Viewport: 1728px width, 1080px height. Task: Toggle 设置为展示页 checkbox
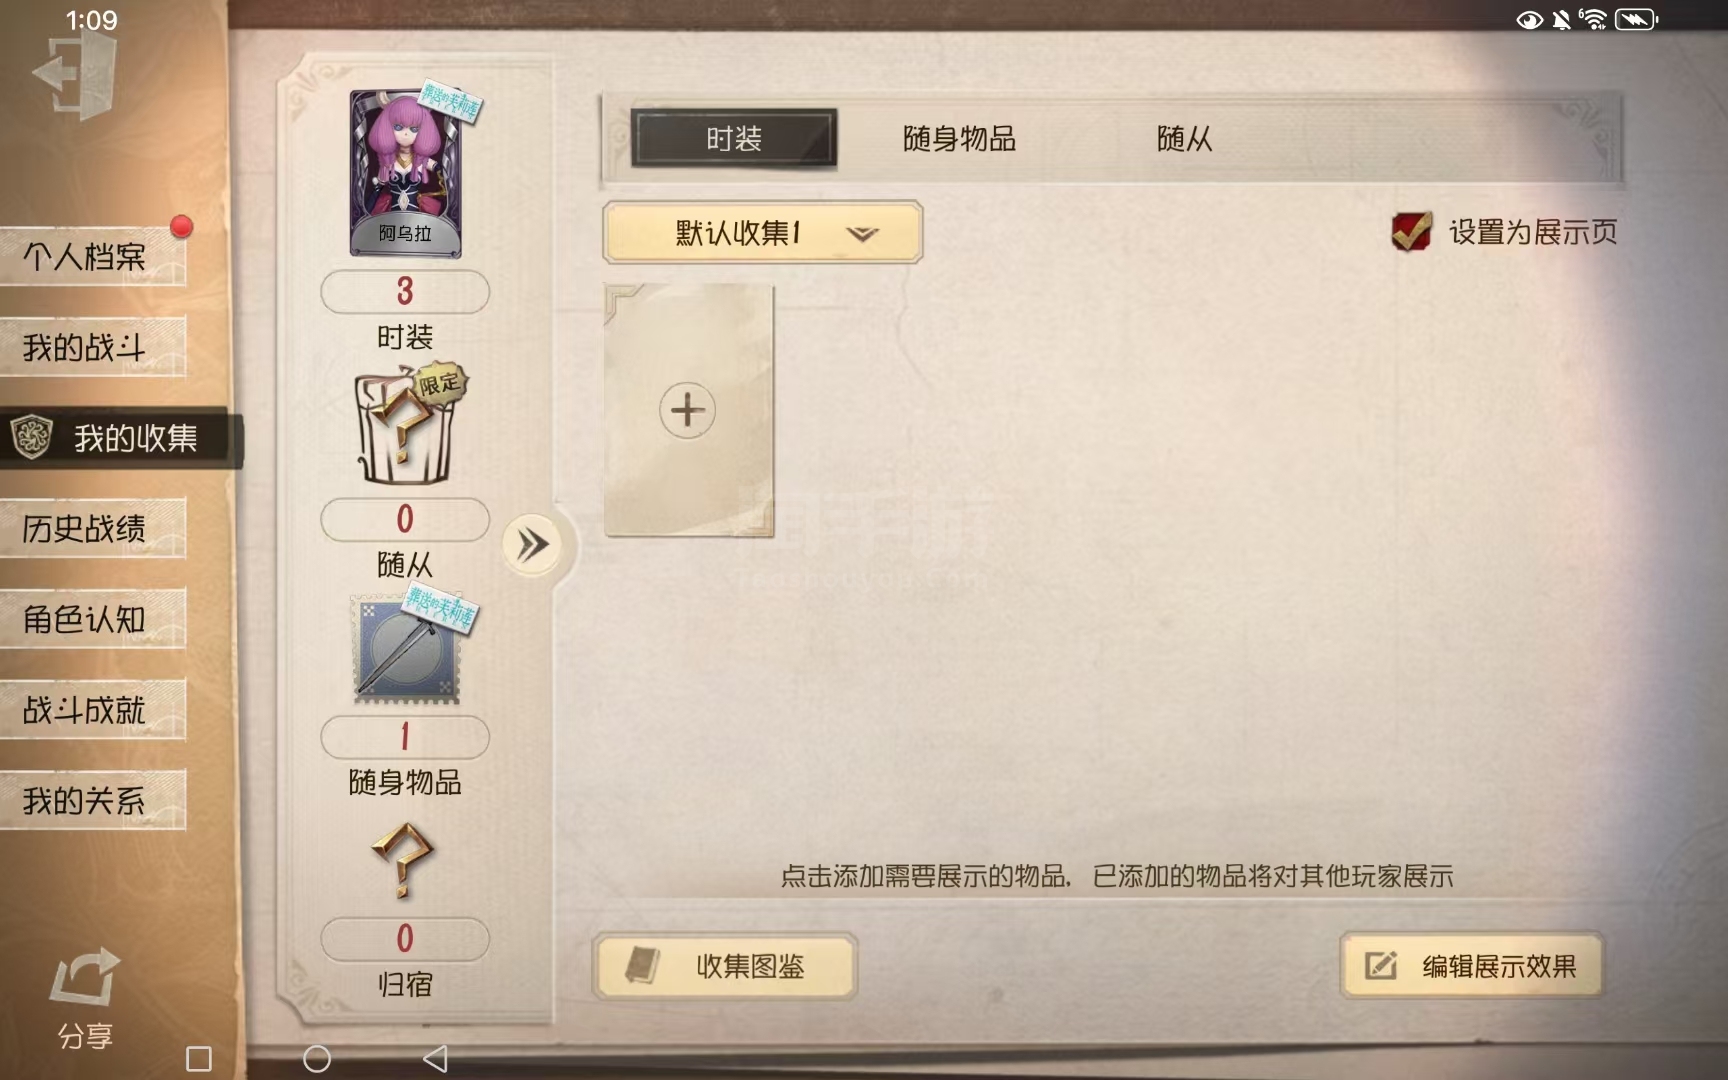coord(1411,232)
